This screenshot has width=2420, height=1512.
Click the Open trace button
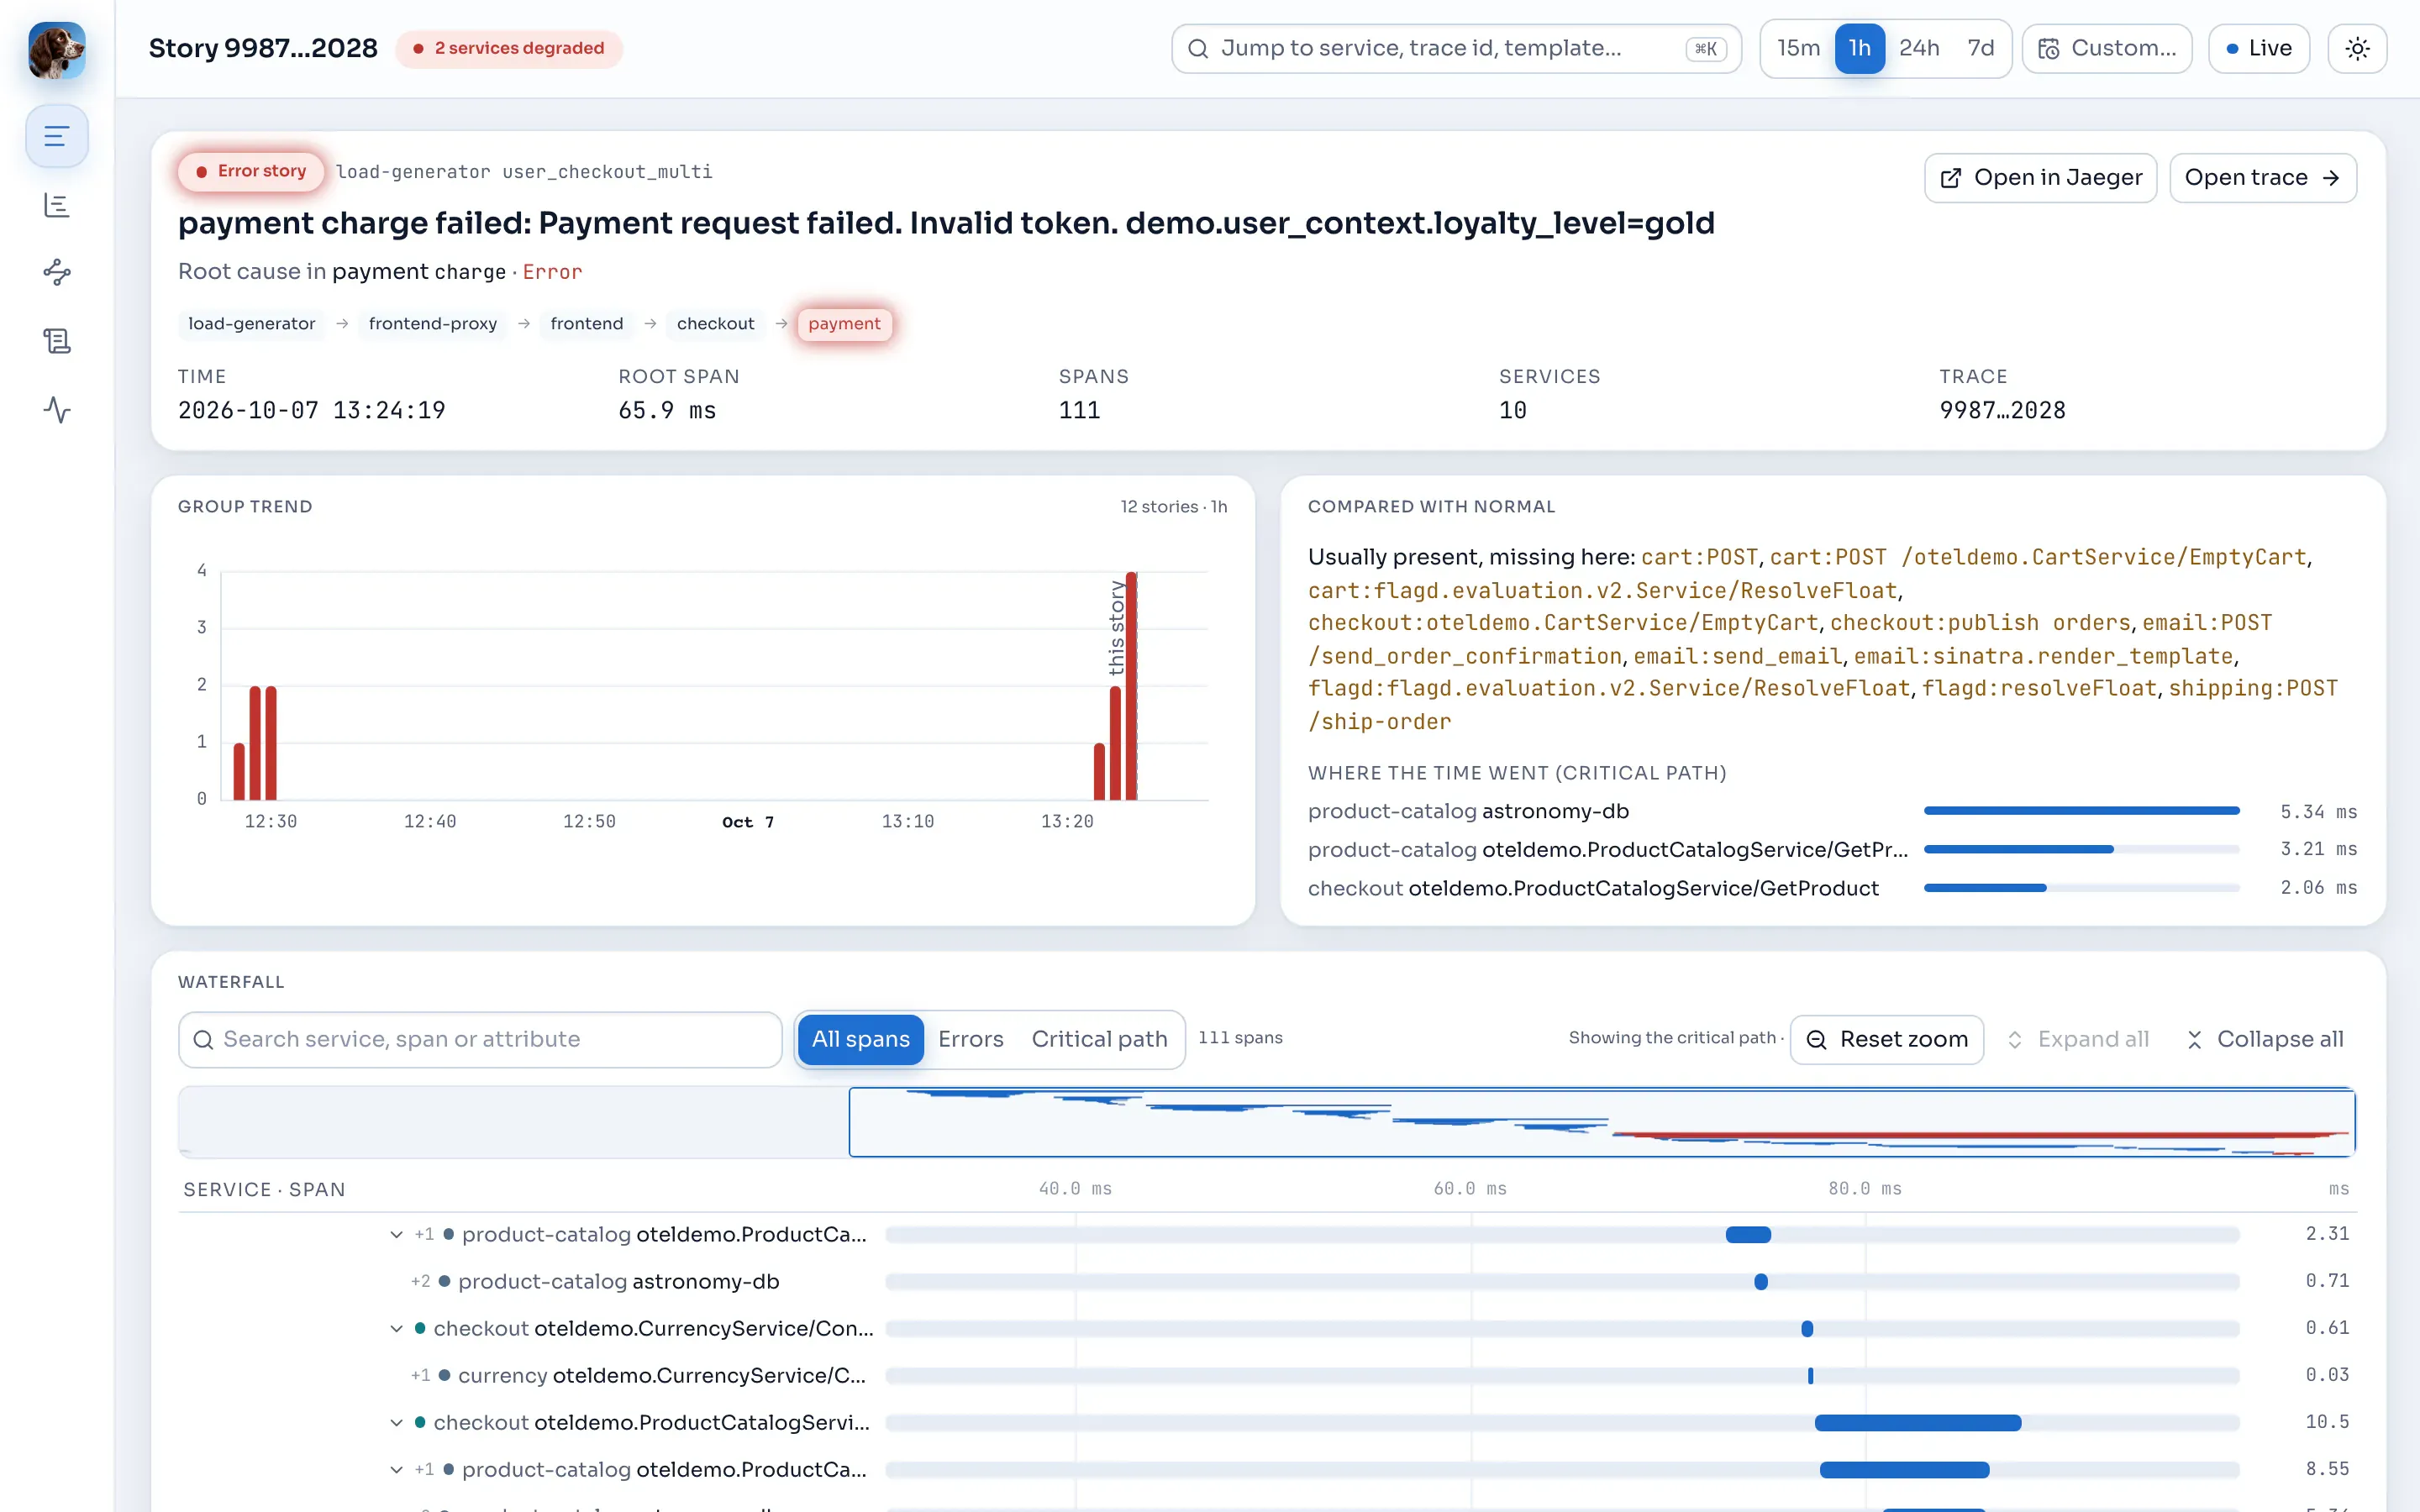pos(2262,178)
